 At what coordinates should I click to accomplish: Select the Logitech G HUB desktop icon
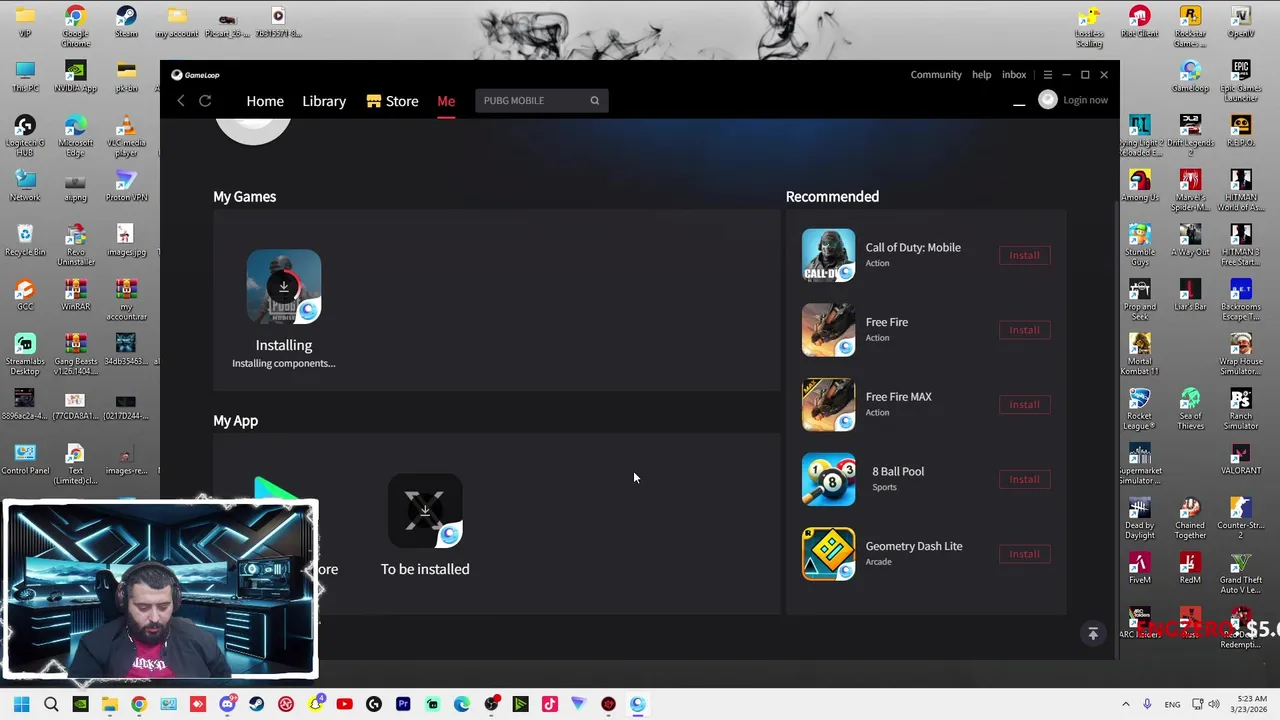25,136
